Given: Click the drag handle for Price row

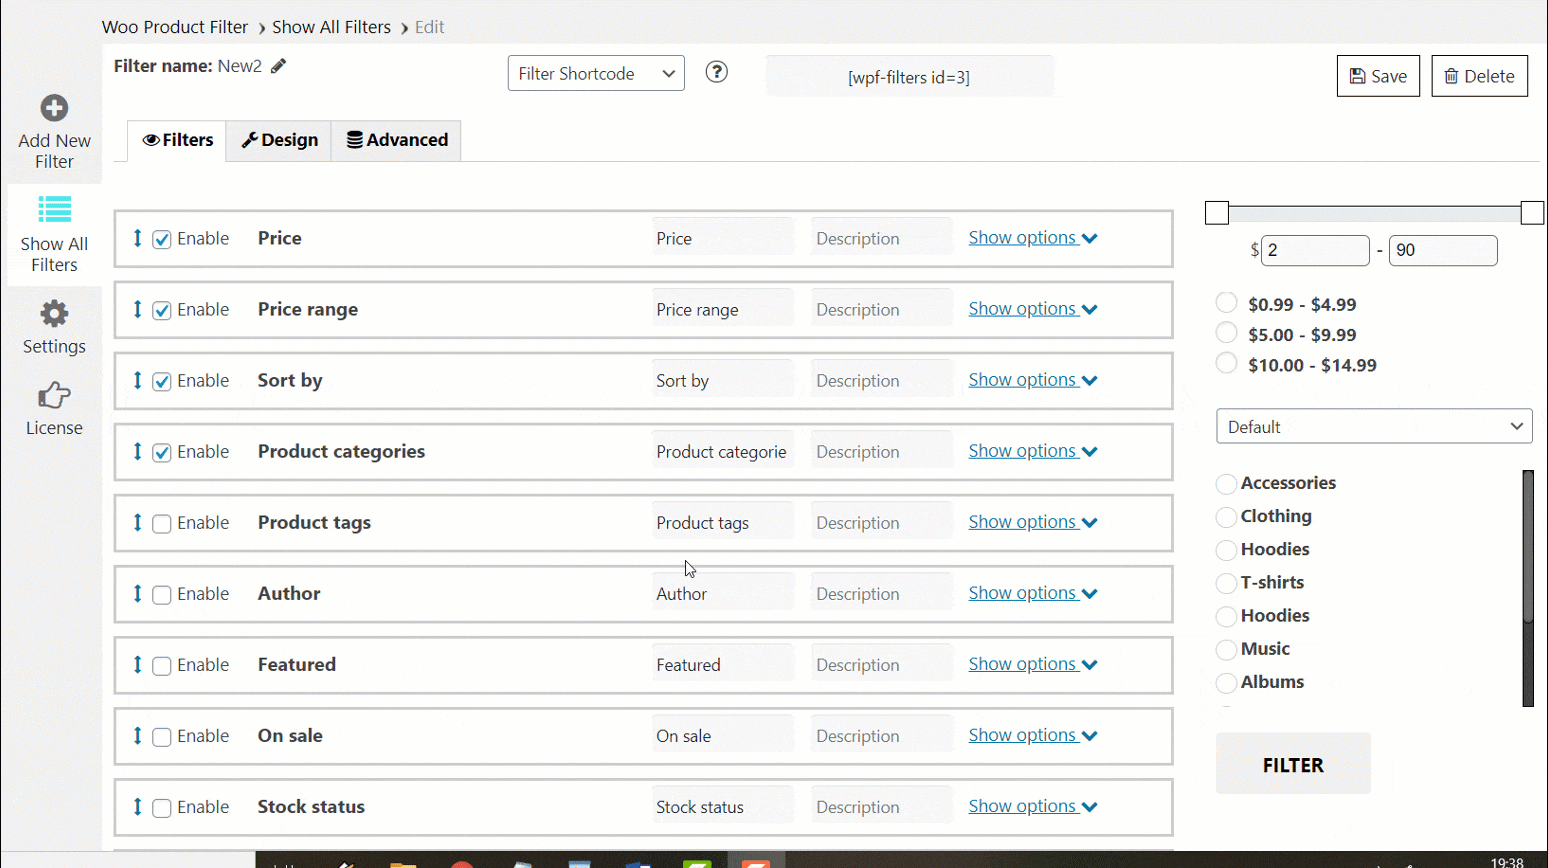Looking at the screenshot, I should click(137, 238).
